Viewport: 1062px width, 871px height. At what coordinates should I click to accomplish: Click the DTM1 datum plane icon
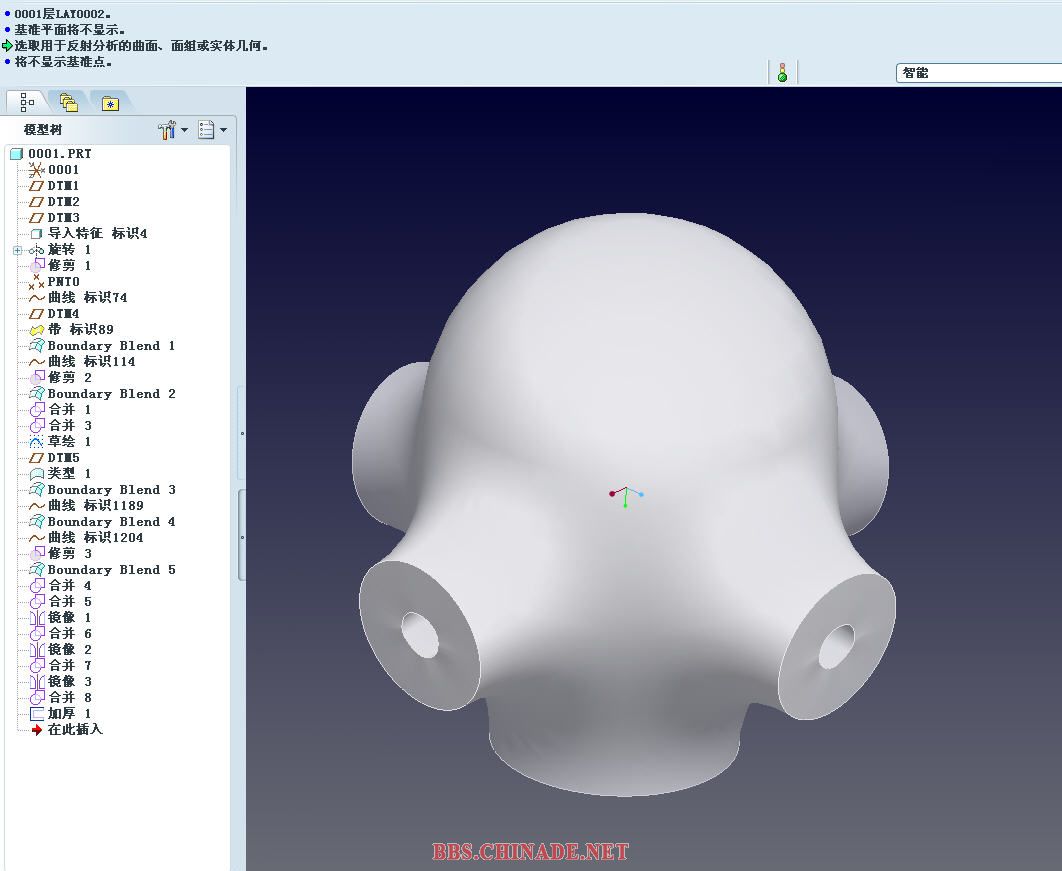37,186
